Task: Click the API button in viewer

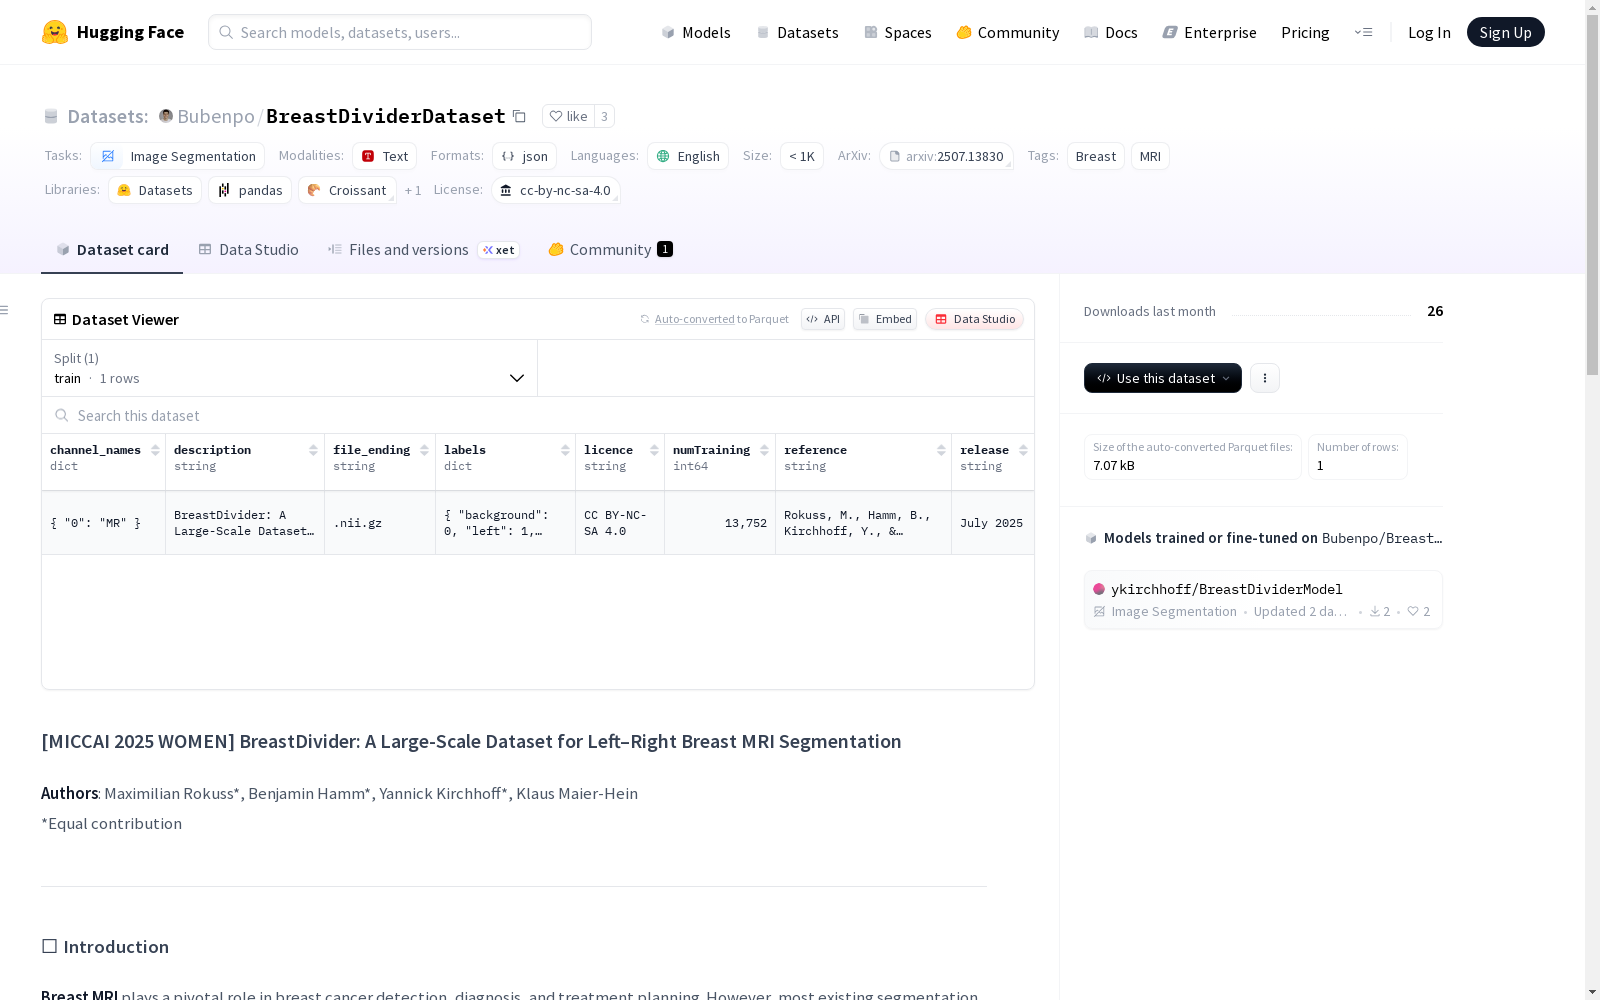Action: [823, 319]
